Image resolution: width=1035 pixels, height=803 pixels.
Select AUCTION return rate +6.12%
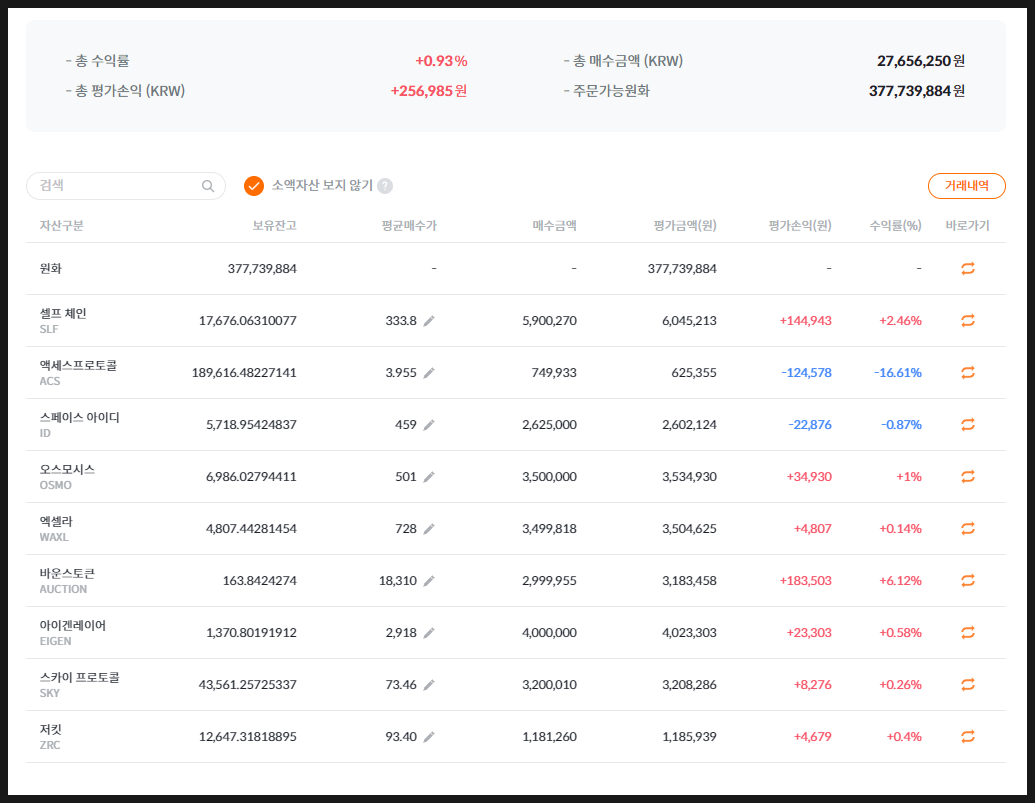(x=900, y=581)
